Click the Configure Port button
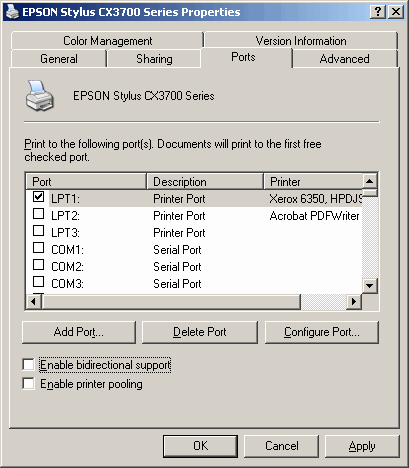The width and height of the screenshot is (409, 468). tap(322, 332)
